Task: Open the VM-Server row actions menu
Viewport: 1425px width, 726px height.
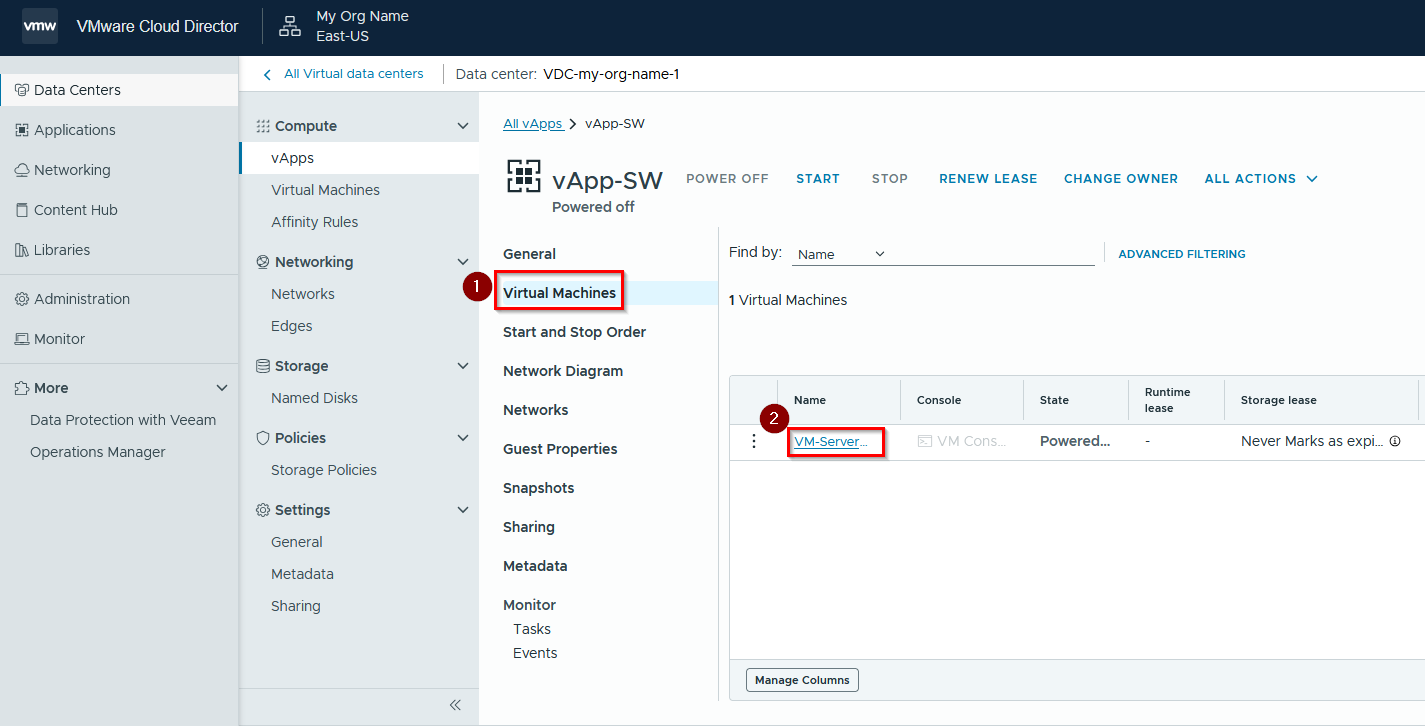Action: click(754, 441)
